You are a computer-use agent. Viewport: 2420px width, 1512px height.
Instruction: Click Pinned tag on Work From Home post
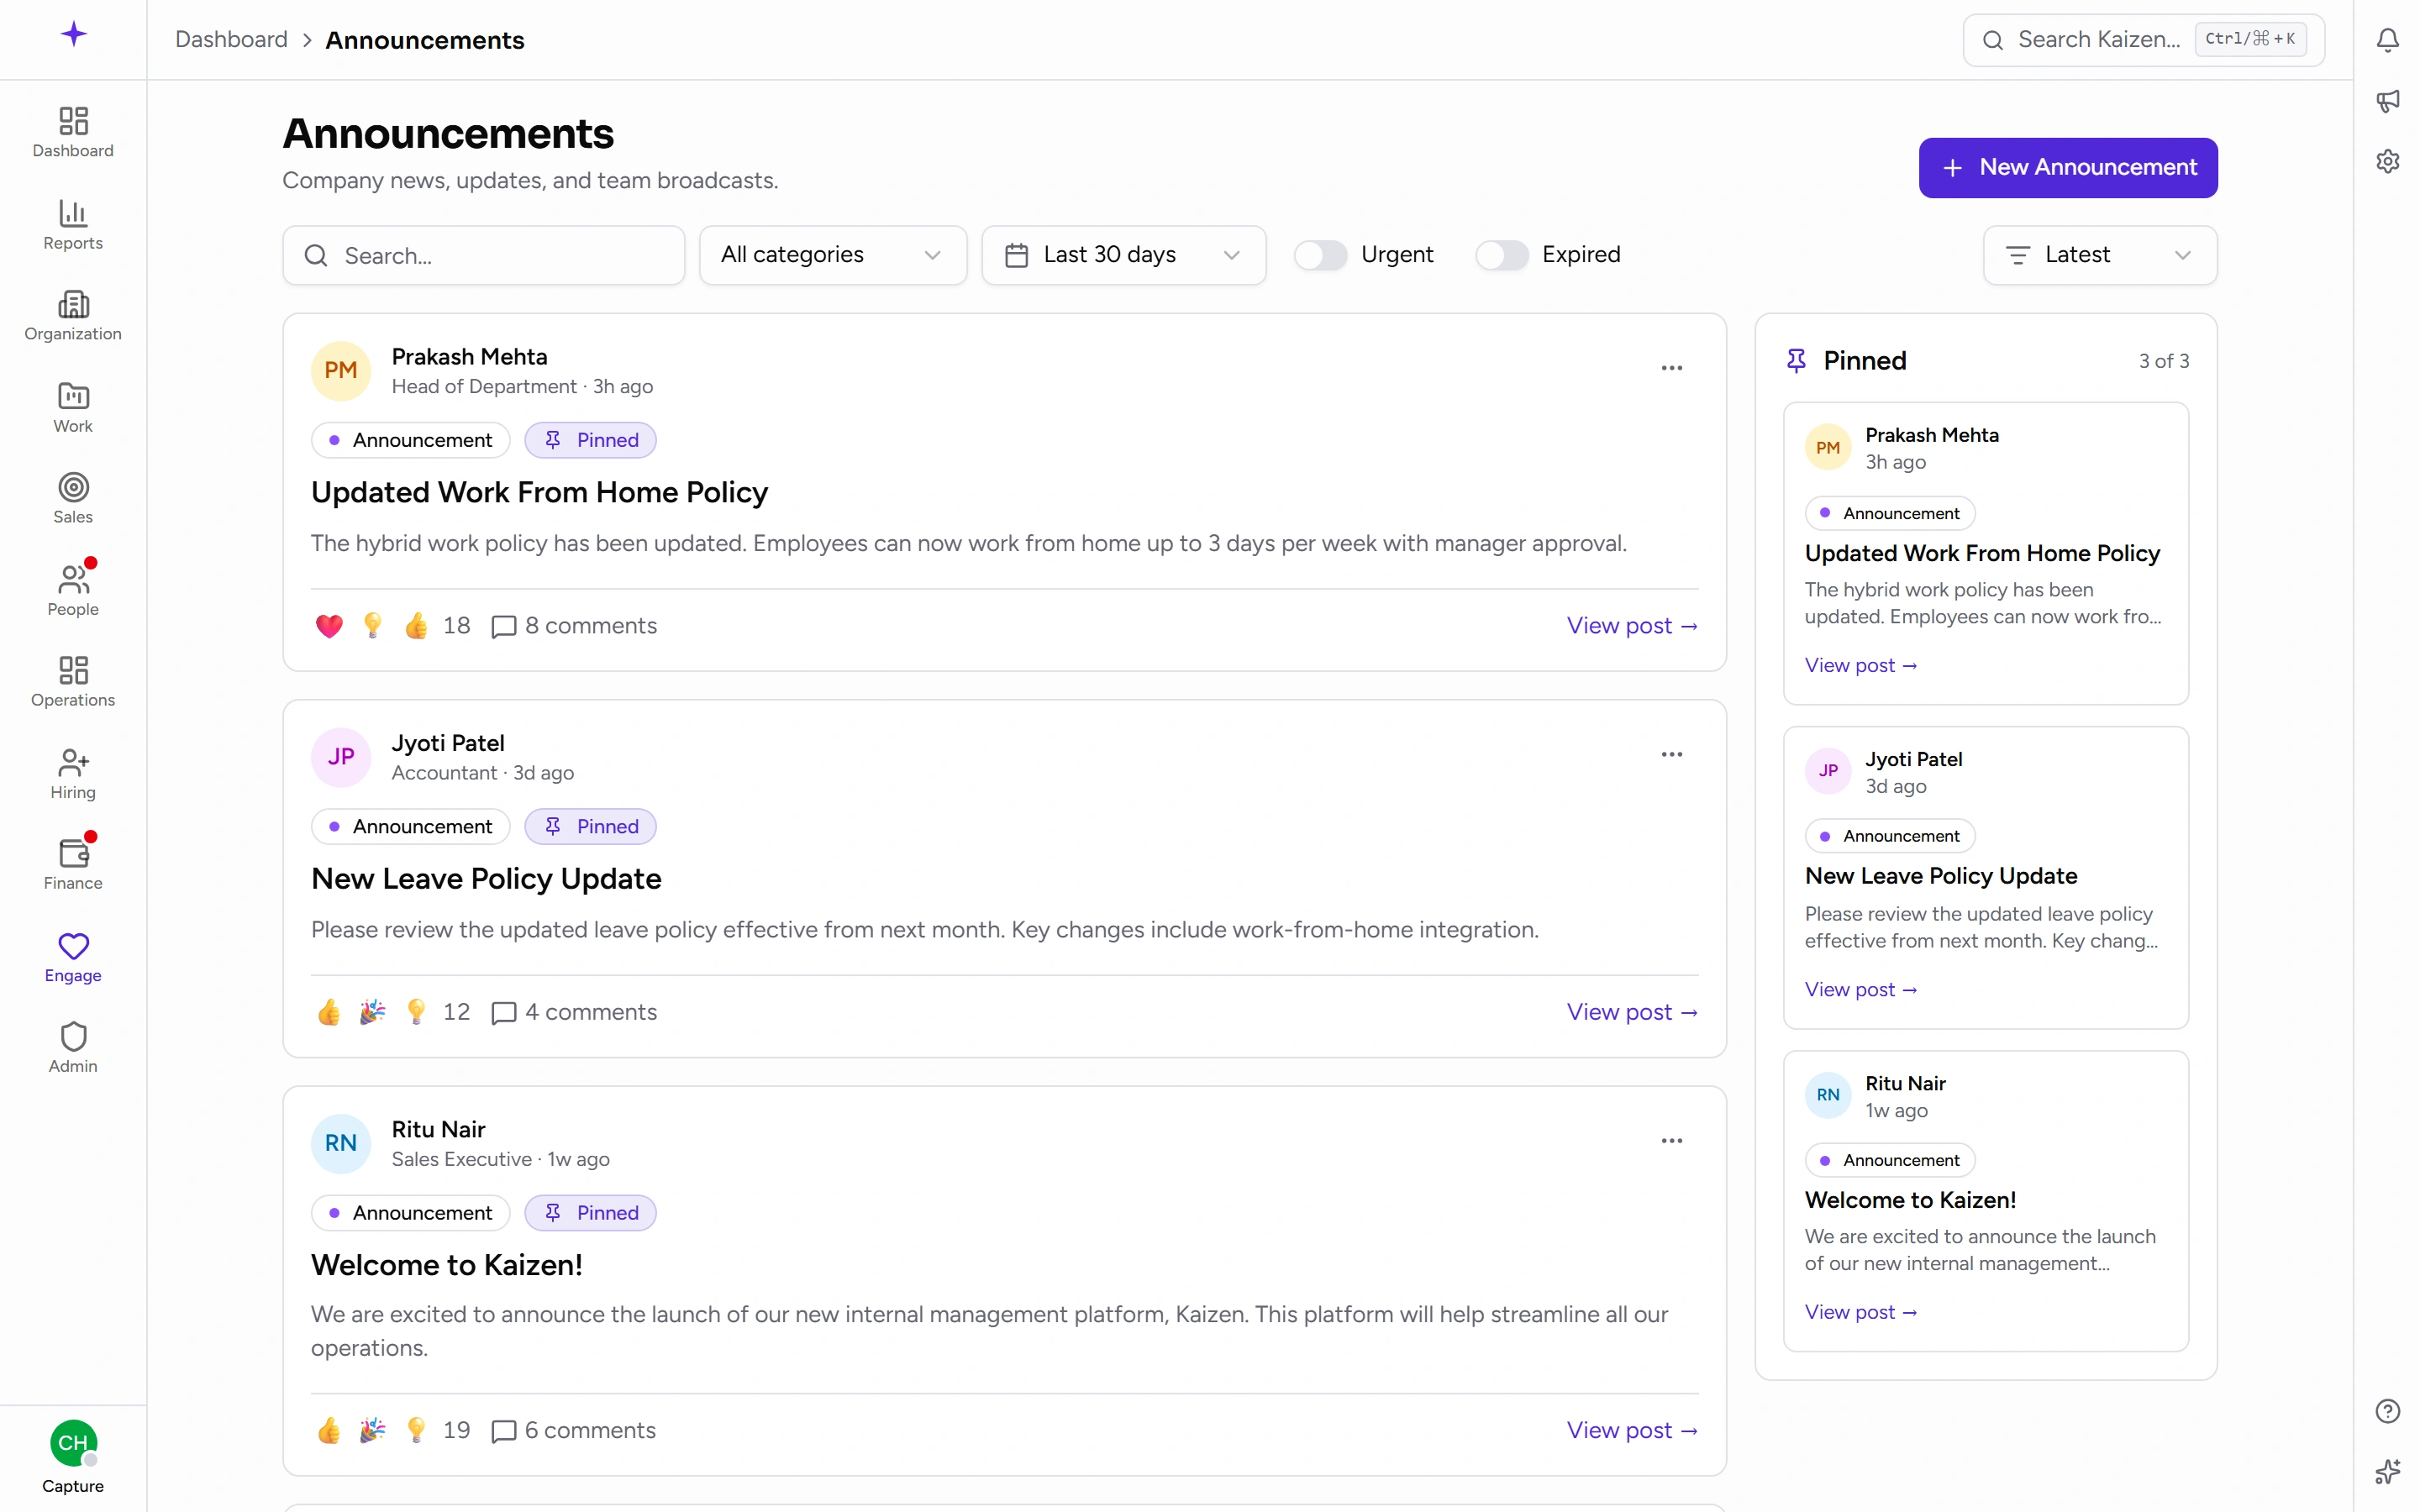point(590,441)
